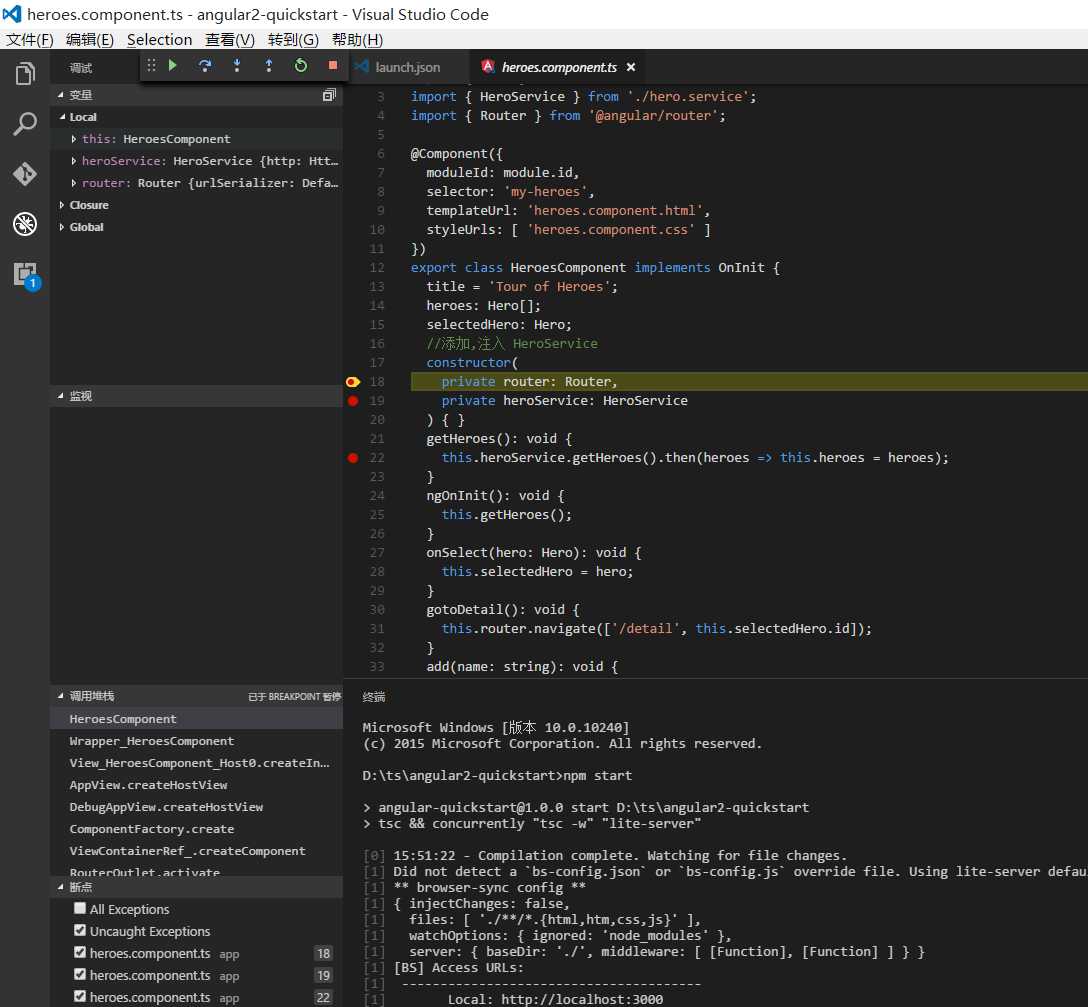Viewport: 1088px width, 1007px height.
Task: Toggle the All Exceptions checkbox
Action: 80,908
